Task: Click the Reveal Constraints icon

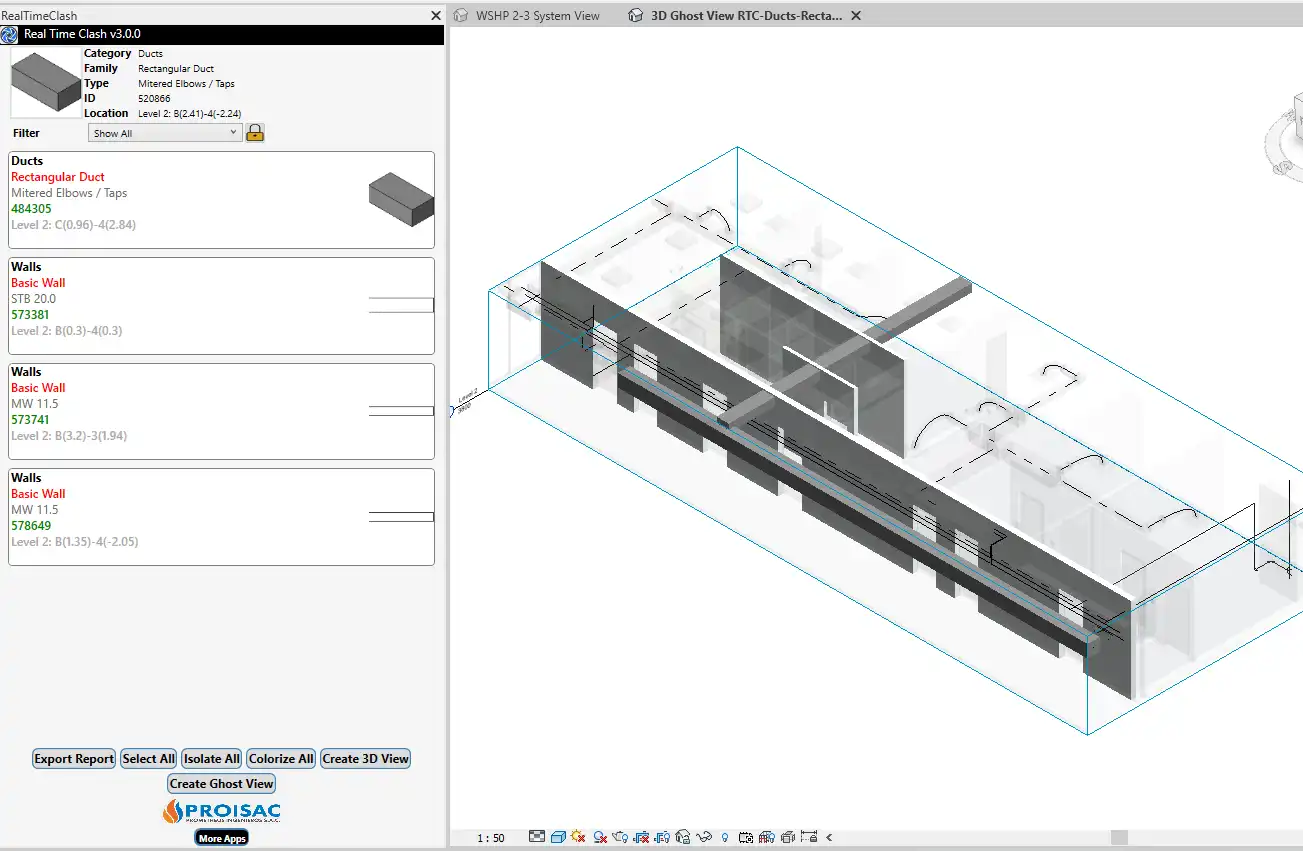Action: (x=808, y=837)
